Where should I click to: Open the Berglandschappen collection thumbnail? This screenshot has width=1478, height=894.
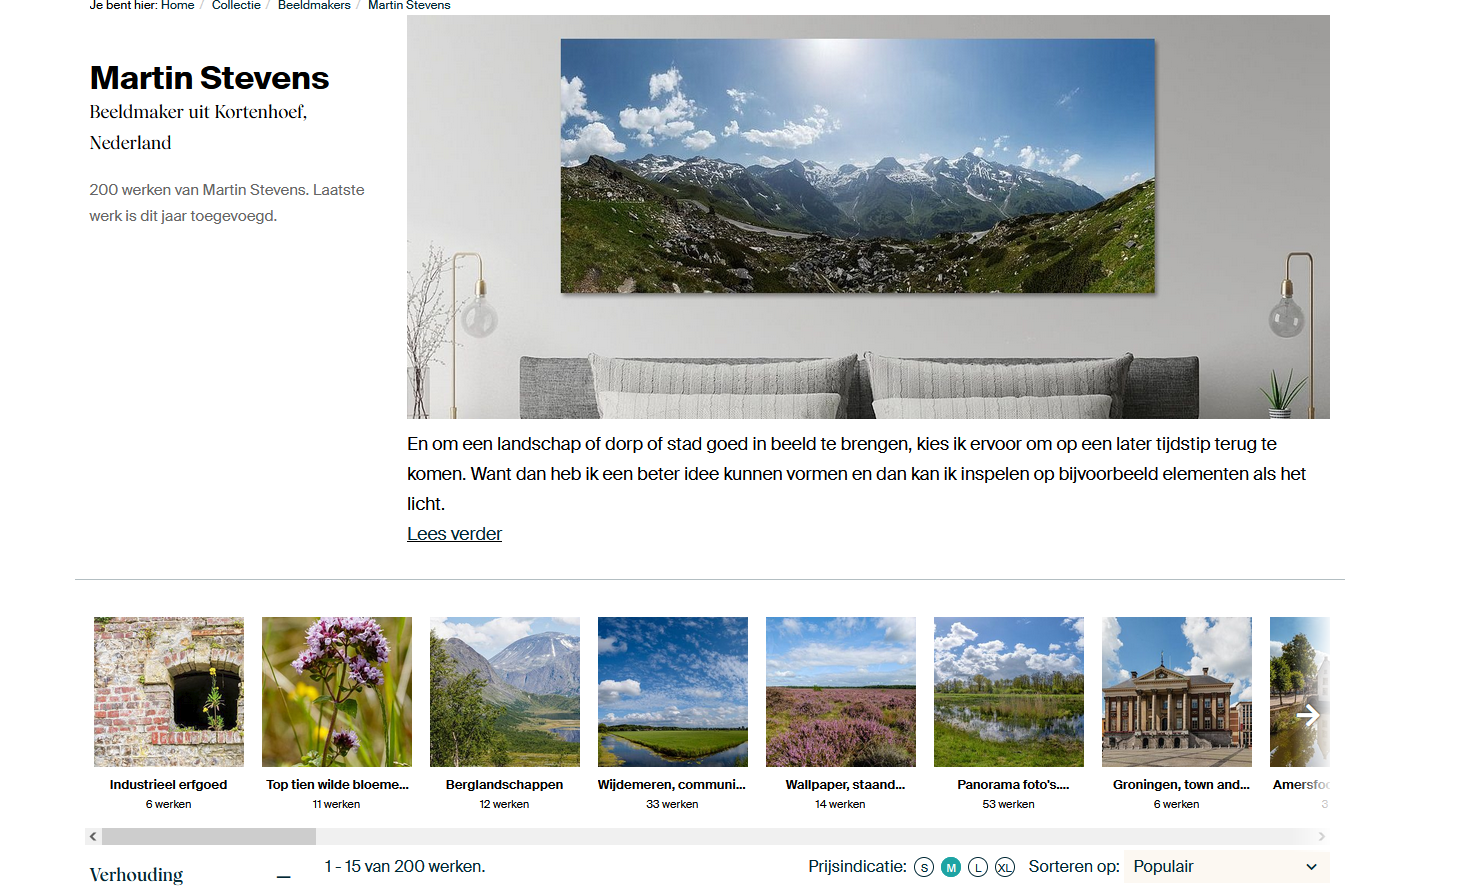point(505,692)
